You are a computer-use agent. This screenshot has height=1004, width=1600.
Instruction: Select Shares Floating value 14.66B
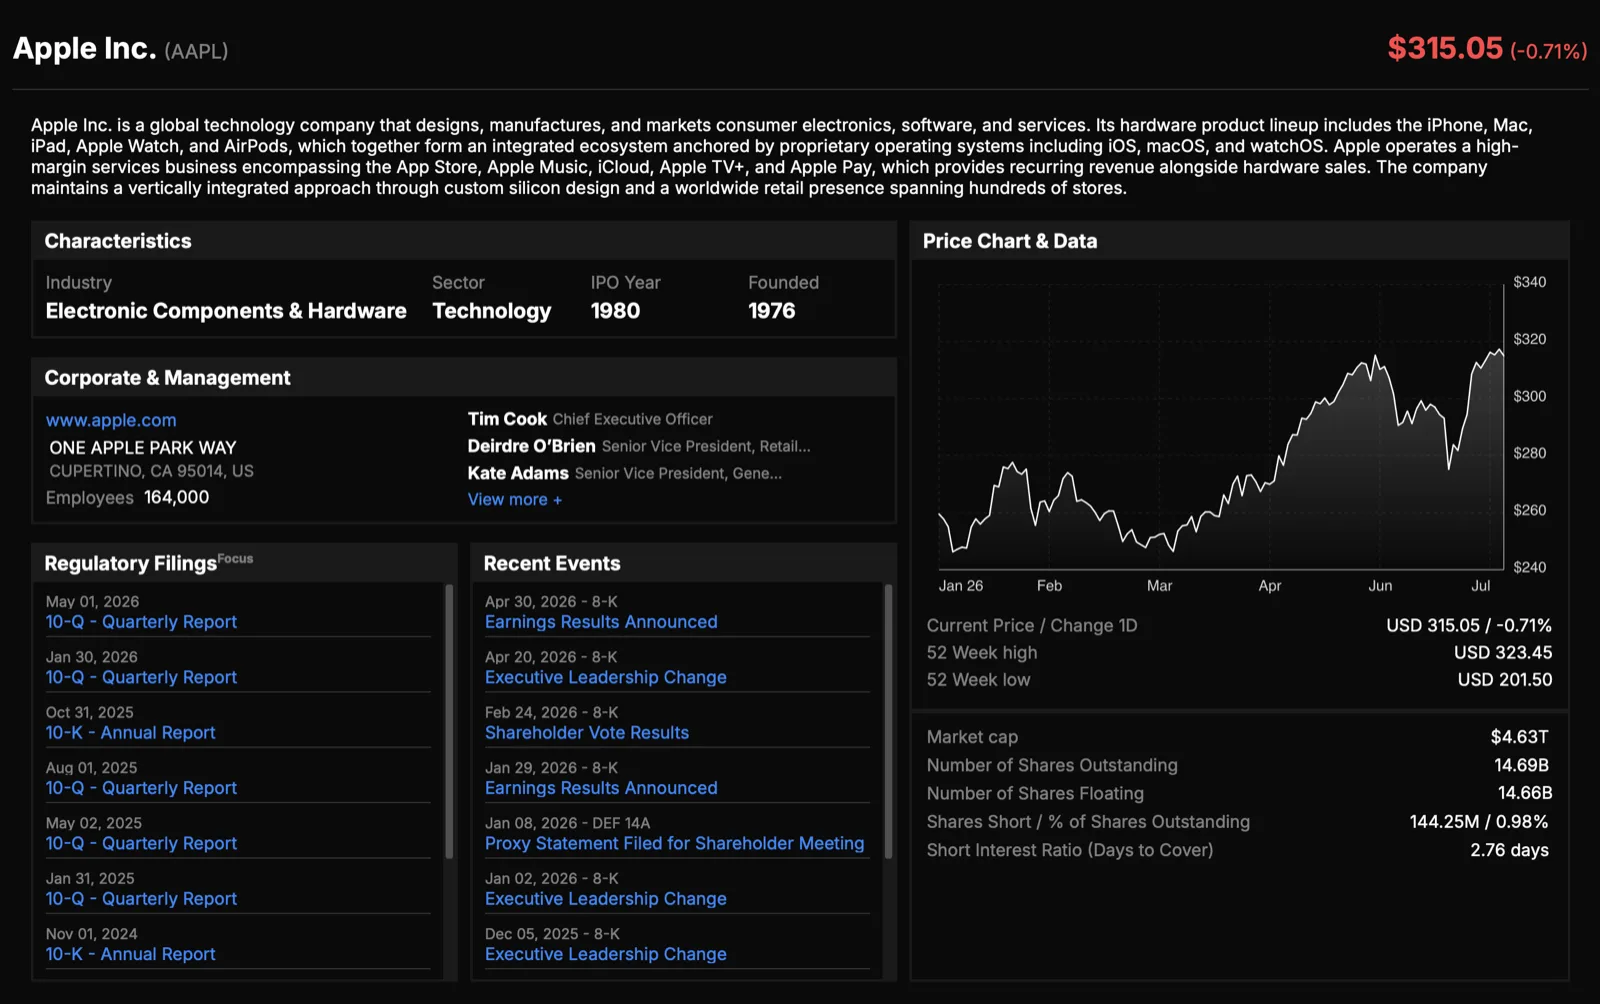pyautogui.click(x=1525, y=793)
